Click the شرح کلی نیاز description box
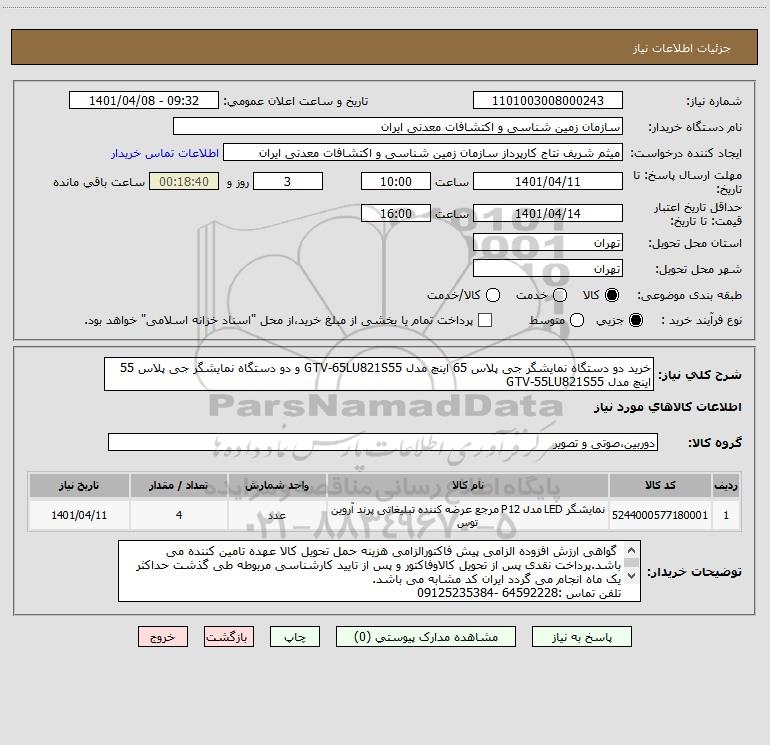770x745 pixels. point(379,375)
